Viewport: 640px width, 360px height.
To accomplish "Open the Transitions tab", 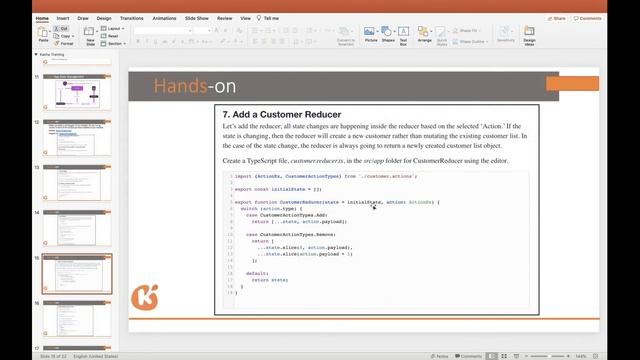I will pyautogui.click(x=131, y=18).
